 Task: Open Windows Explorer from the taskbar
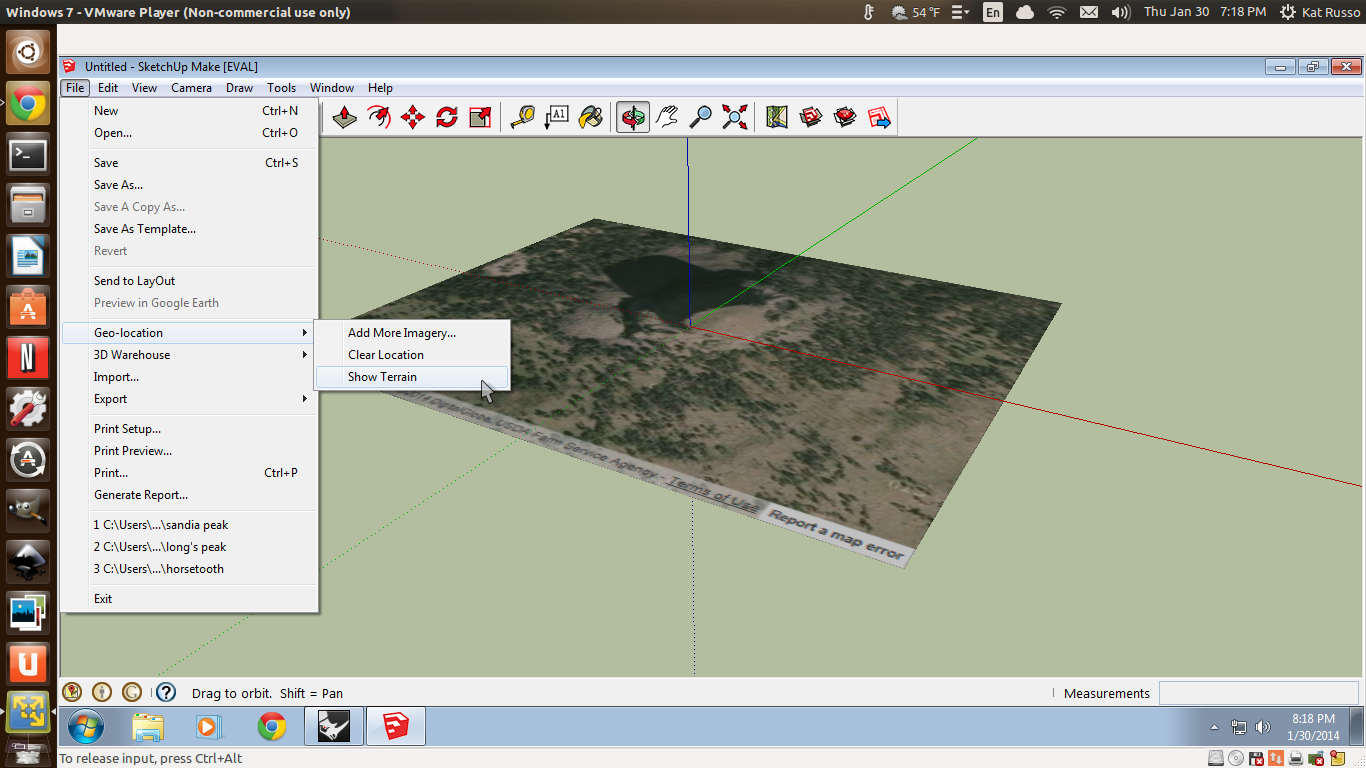click(147, 727)
